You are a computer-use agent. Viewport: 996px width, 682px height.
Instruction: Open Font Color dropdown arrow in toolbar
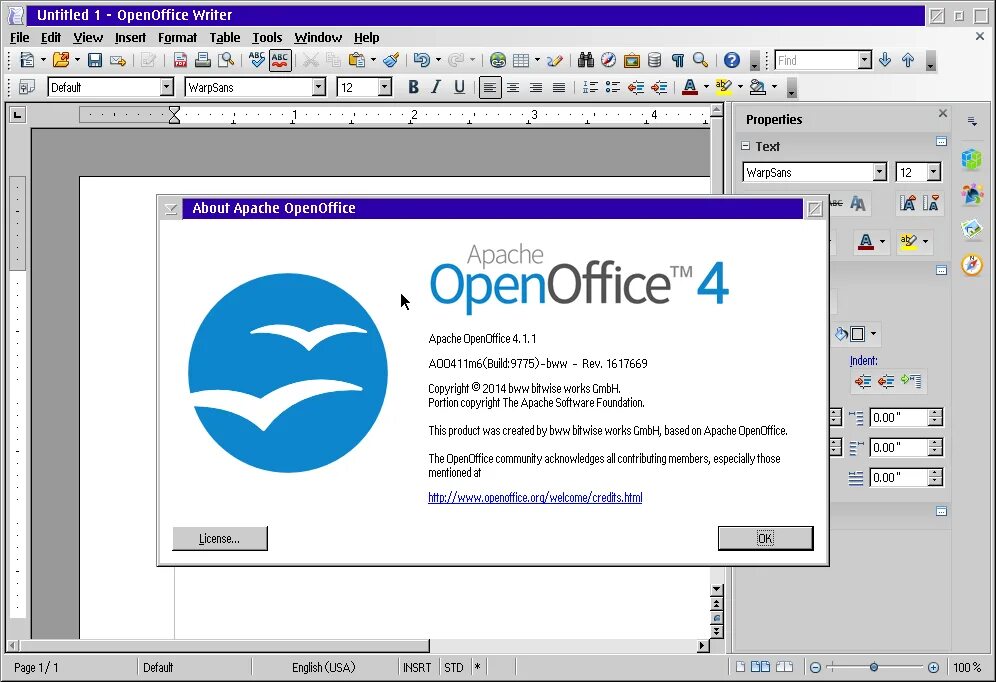(706, 87)
